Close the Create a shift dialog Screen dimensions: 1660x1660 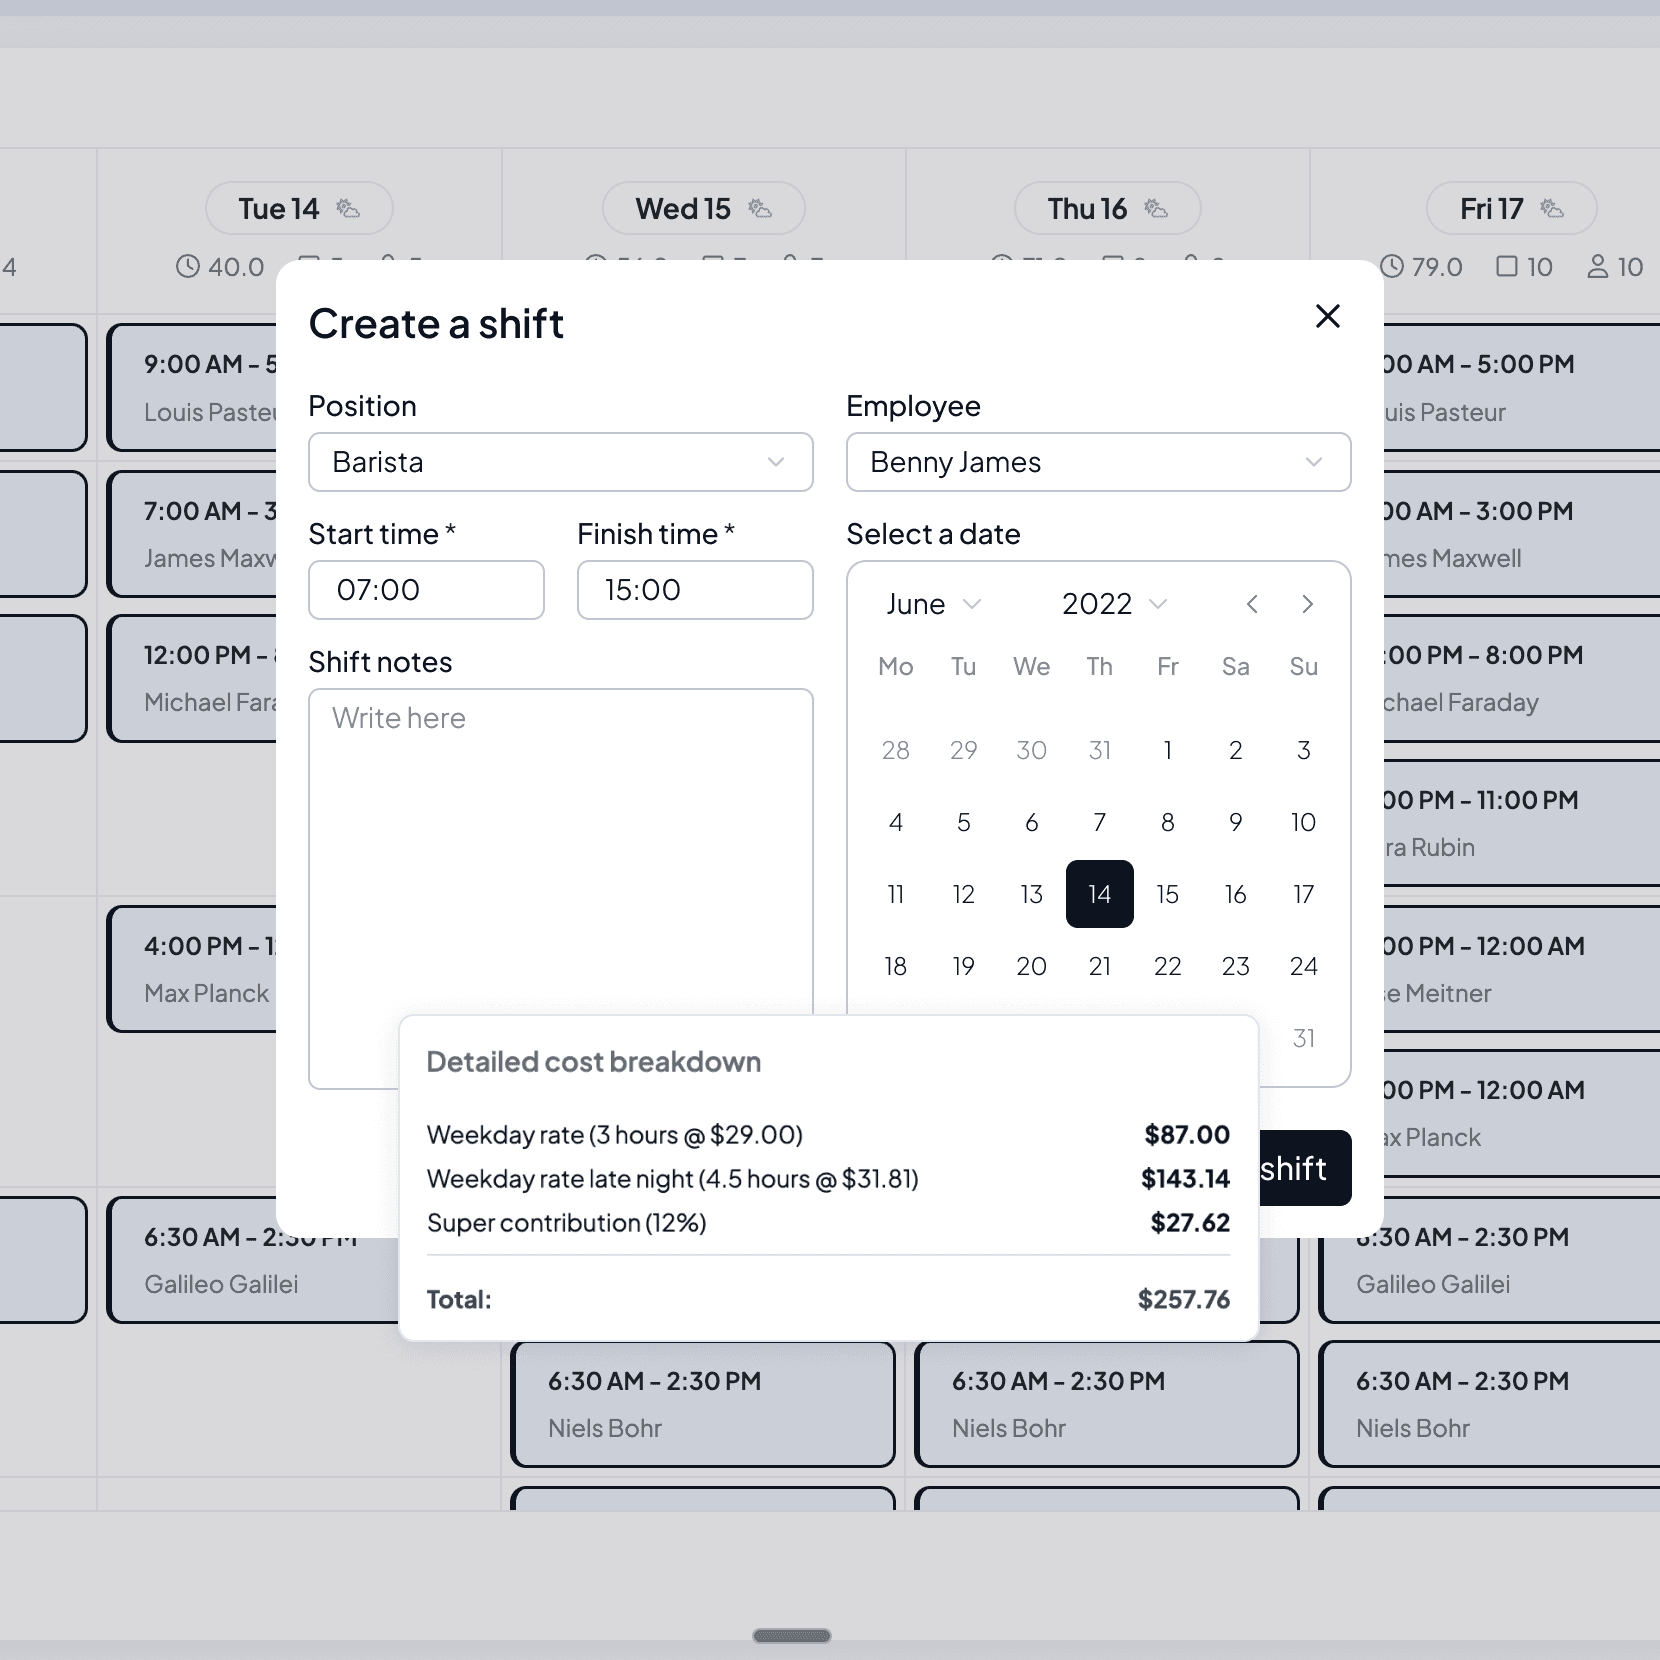[x=1327, y=316]
